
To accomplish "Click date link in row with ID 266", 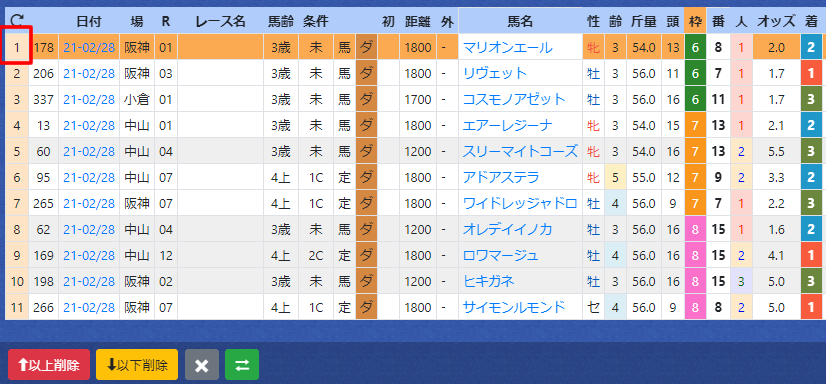I will pyautogui.click(x=89, y=307).
